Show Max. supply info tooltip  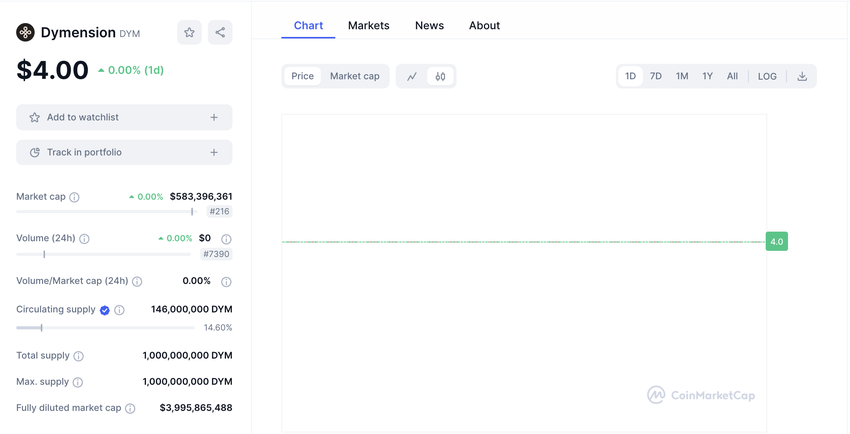pos(78,382)
